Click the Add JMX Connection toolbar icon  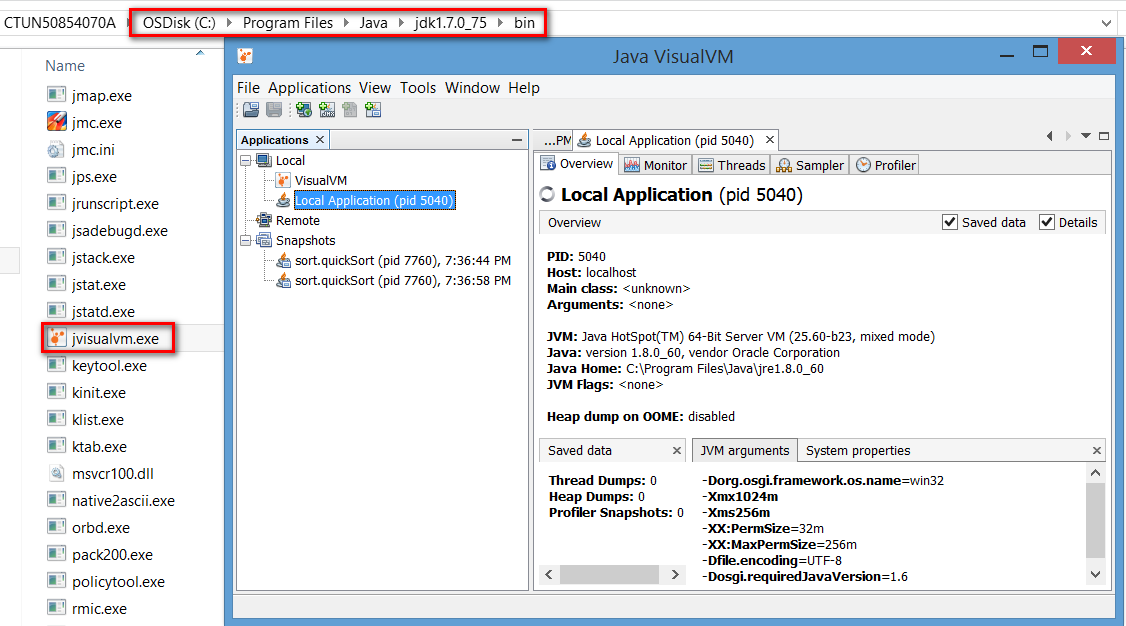tap(327, 110)
